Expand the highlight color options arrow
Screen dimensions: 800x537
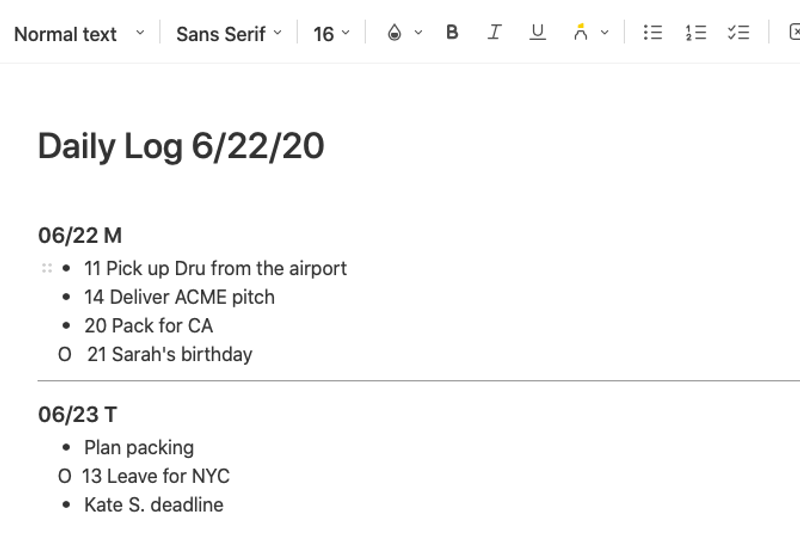(x=605, y=33)
